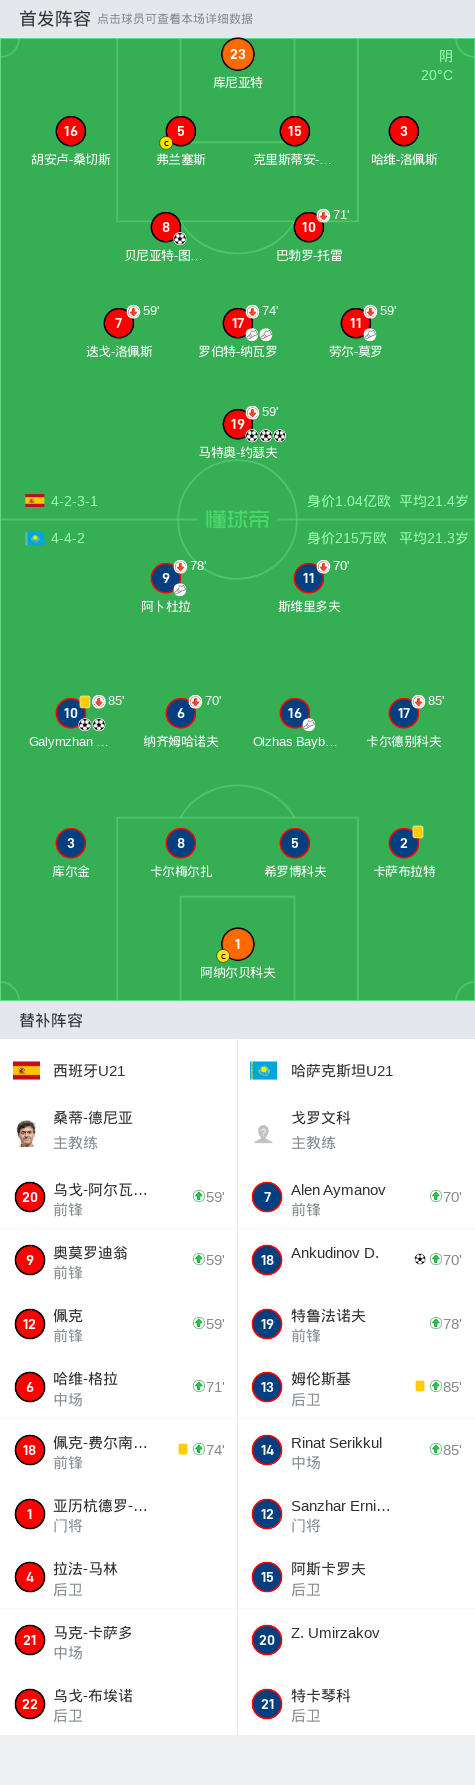View coach 桑蒂-德尼亚 profile photo
Image resolution: width=475 pixels, height=1785 pixels.
click(x=27, y=1132)
